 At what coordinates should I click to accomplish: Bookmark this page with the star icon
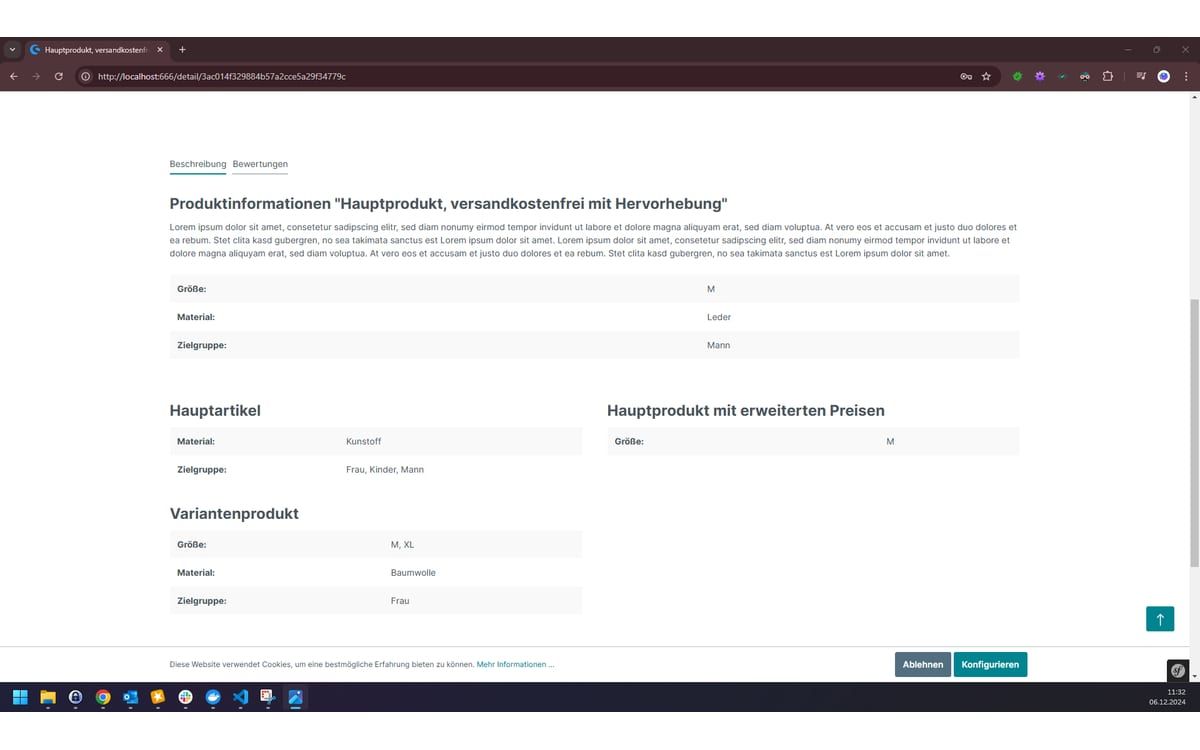(986, 76)
